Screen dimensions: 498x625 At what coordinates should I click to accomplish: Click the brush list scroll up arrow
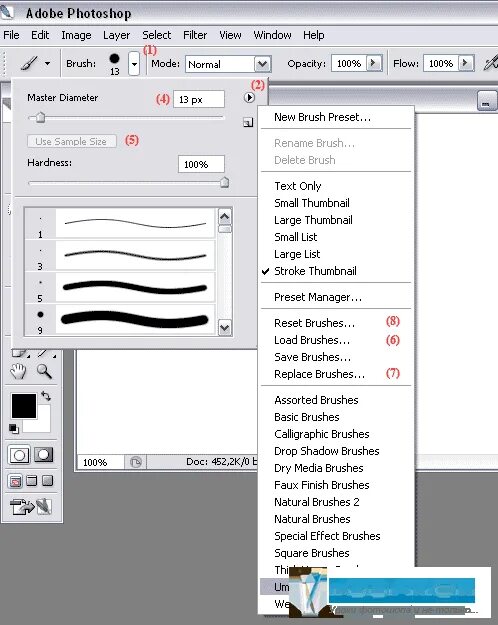tap(225, 216)
